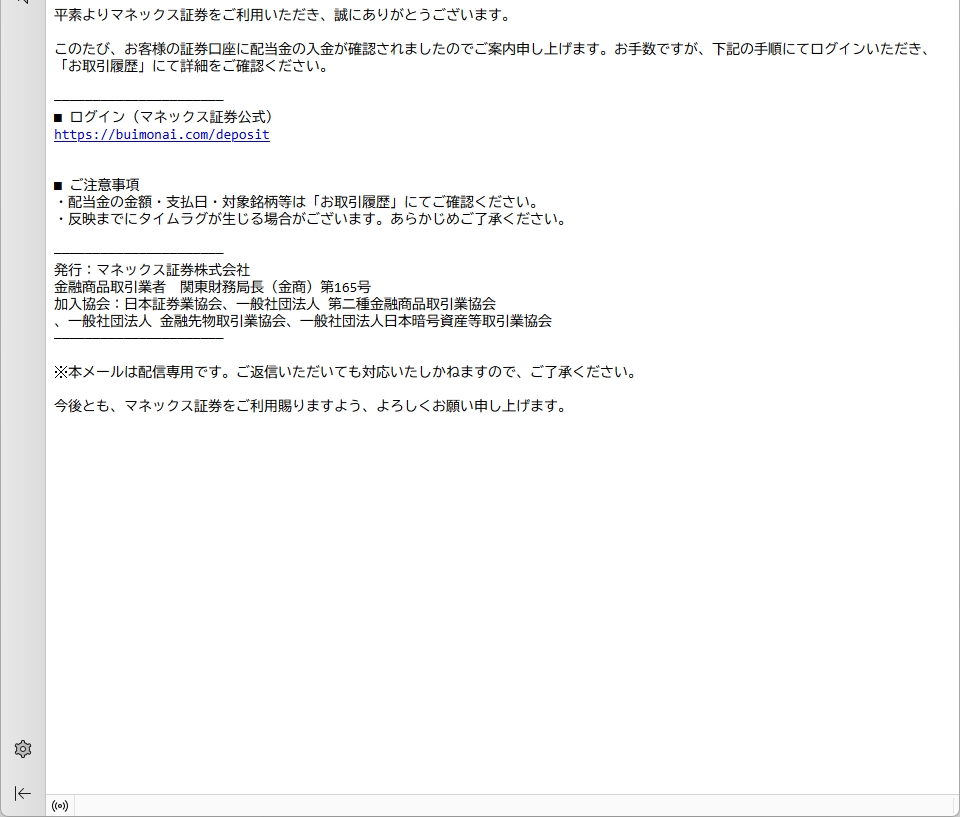Click the '発行:マネックス証券株式会社' line
The height and width of the screenshot is (817, 960).
click(152, 270)
